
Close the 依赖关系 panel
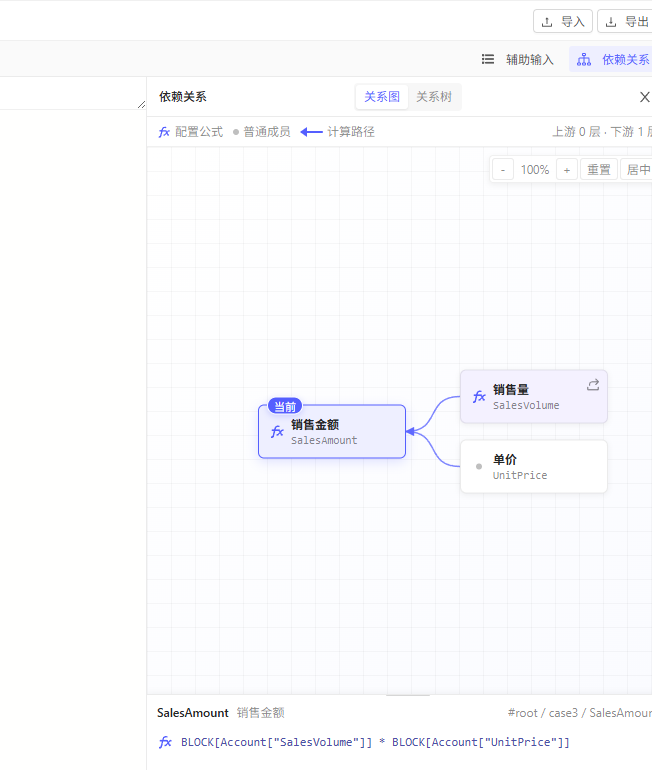645,97
